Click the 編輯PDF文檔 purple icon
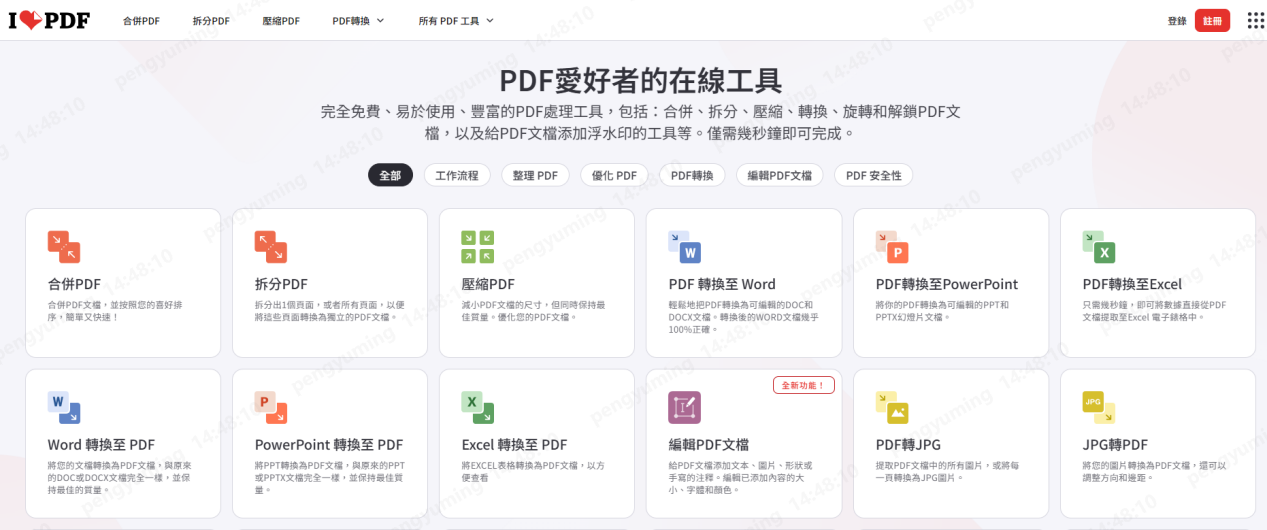Screen dimensions: 1267x530 pyautogui.click(x=684, y=407)
